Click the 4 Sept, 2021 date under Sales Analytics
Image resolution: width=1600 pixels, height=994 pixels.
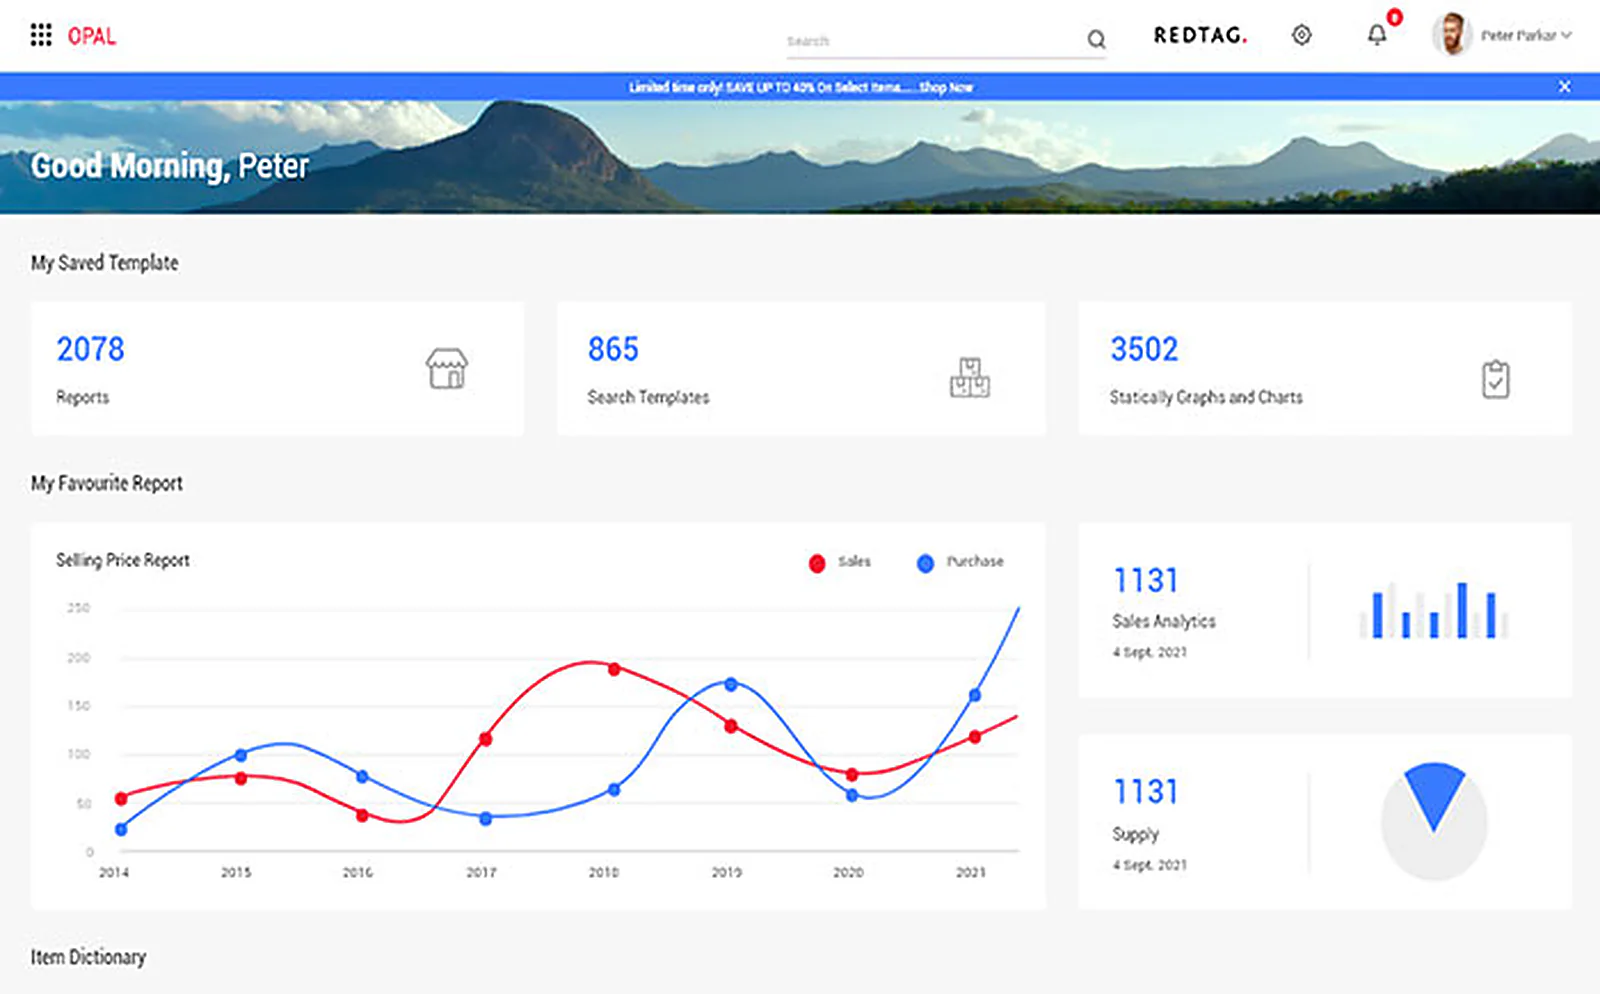point(1150,652)
